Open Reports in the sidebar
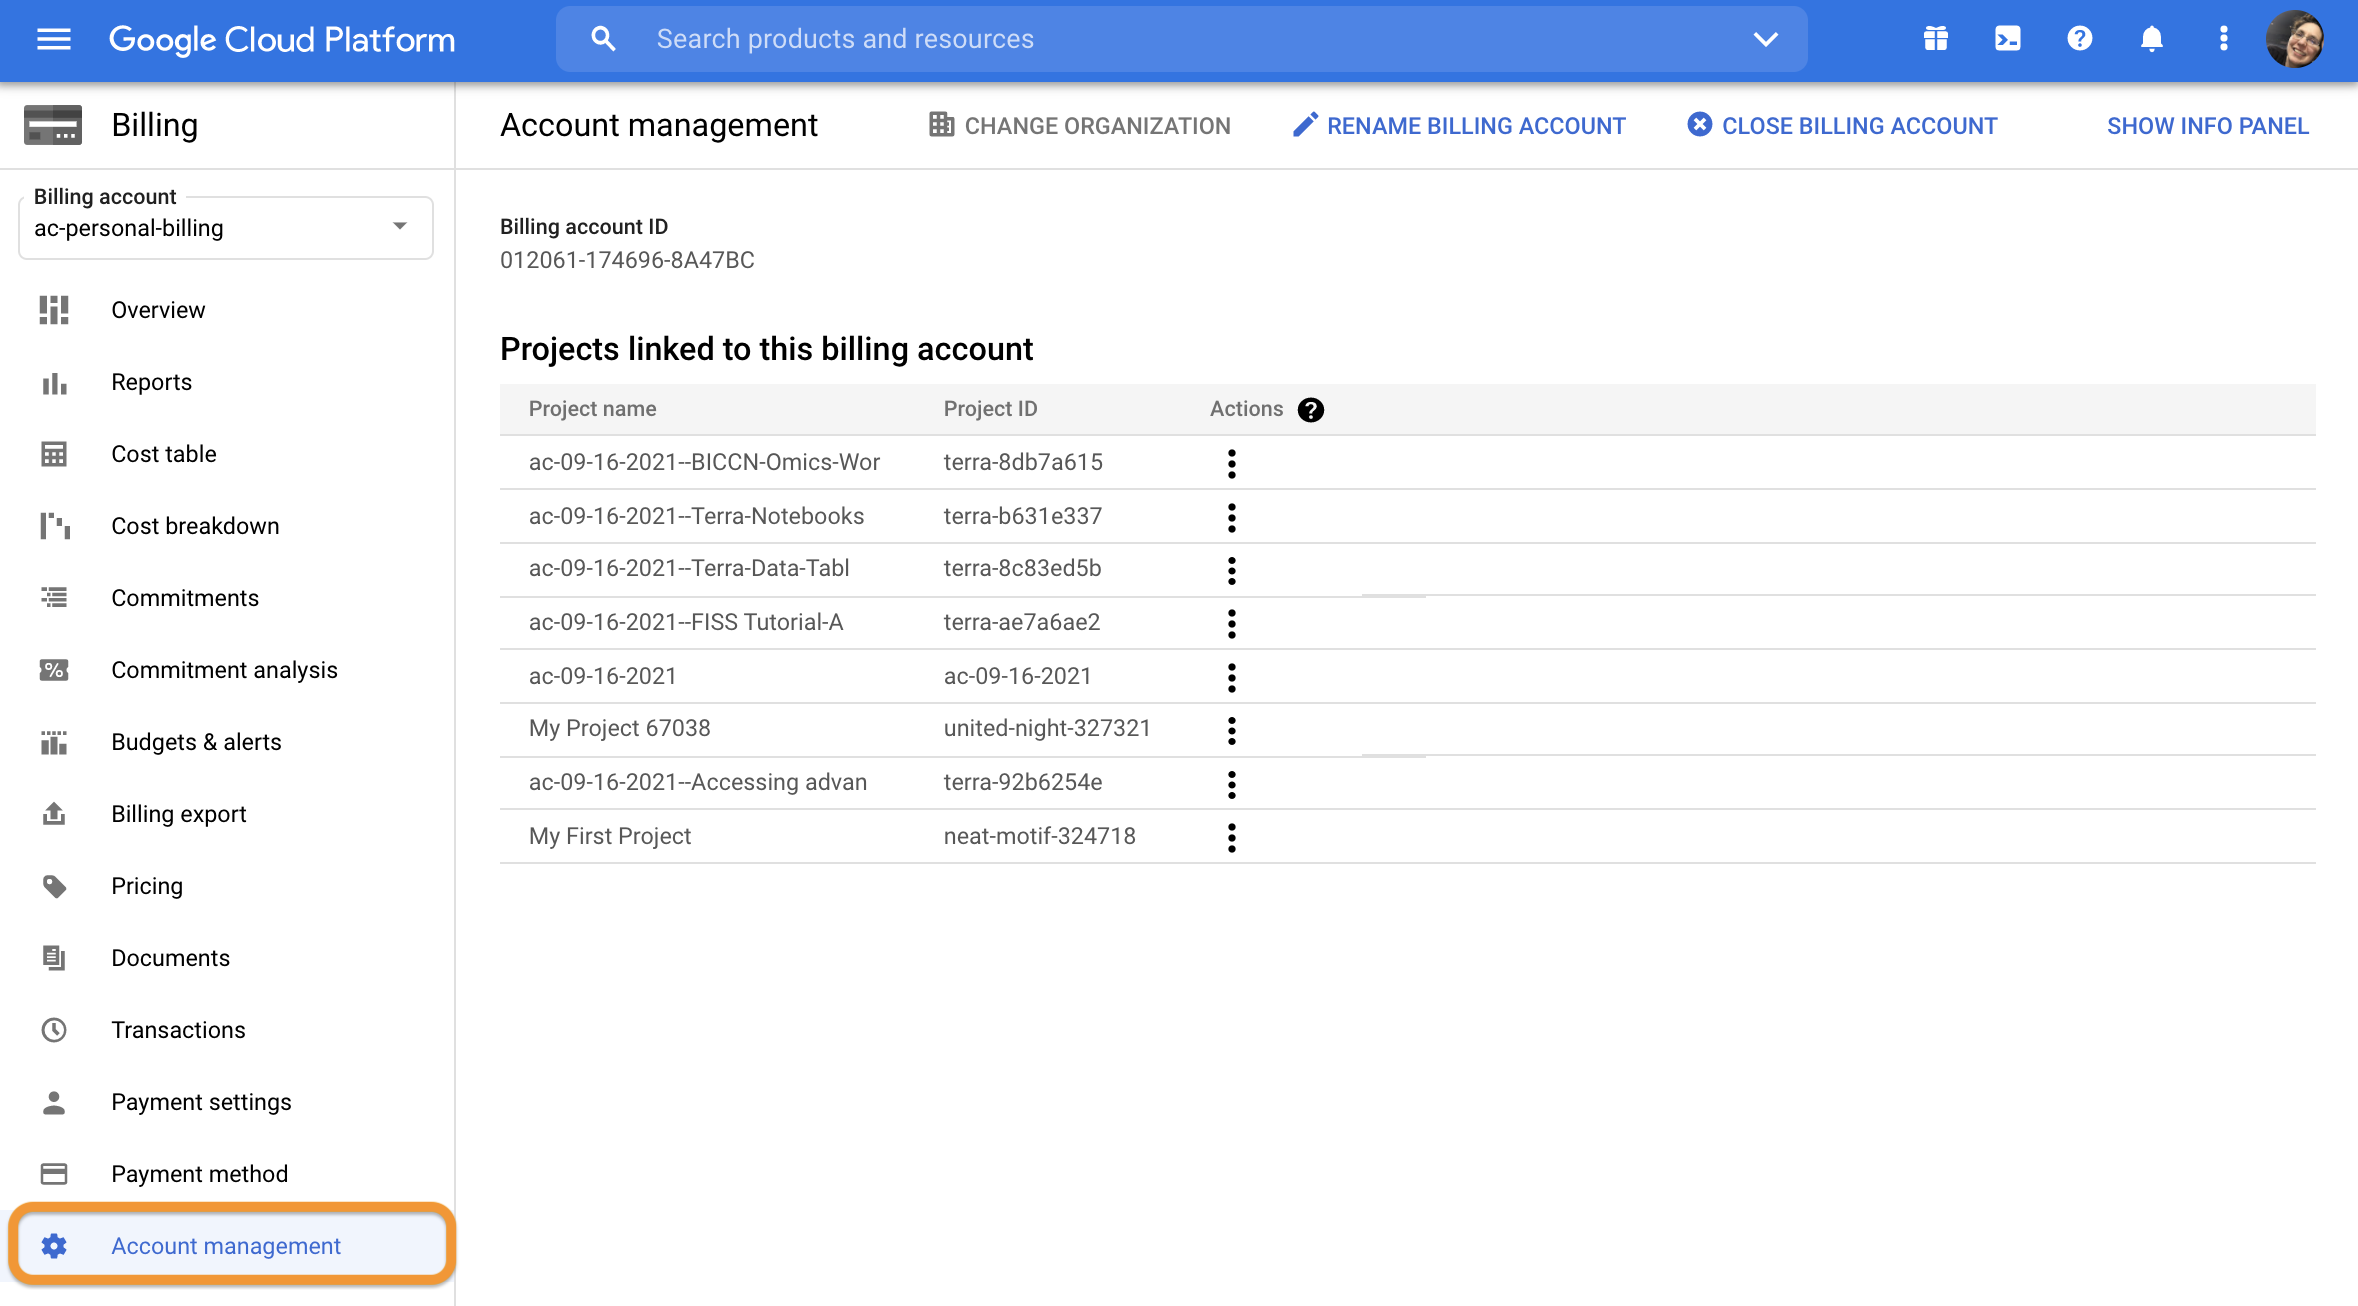 [151, 382]
